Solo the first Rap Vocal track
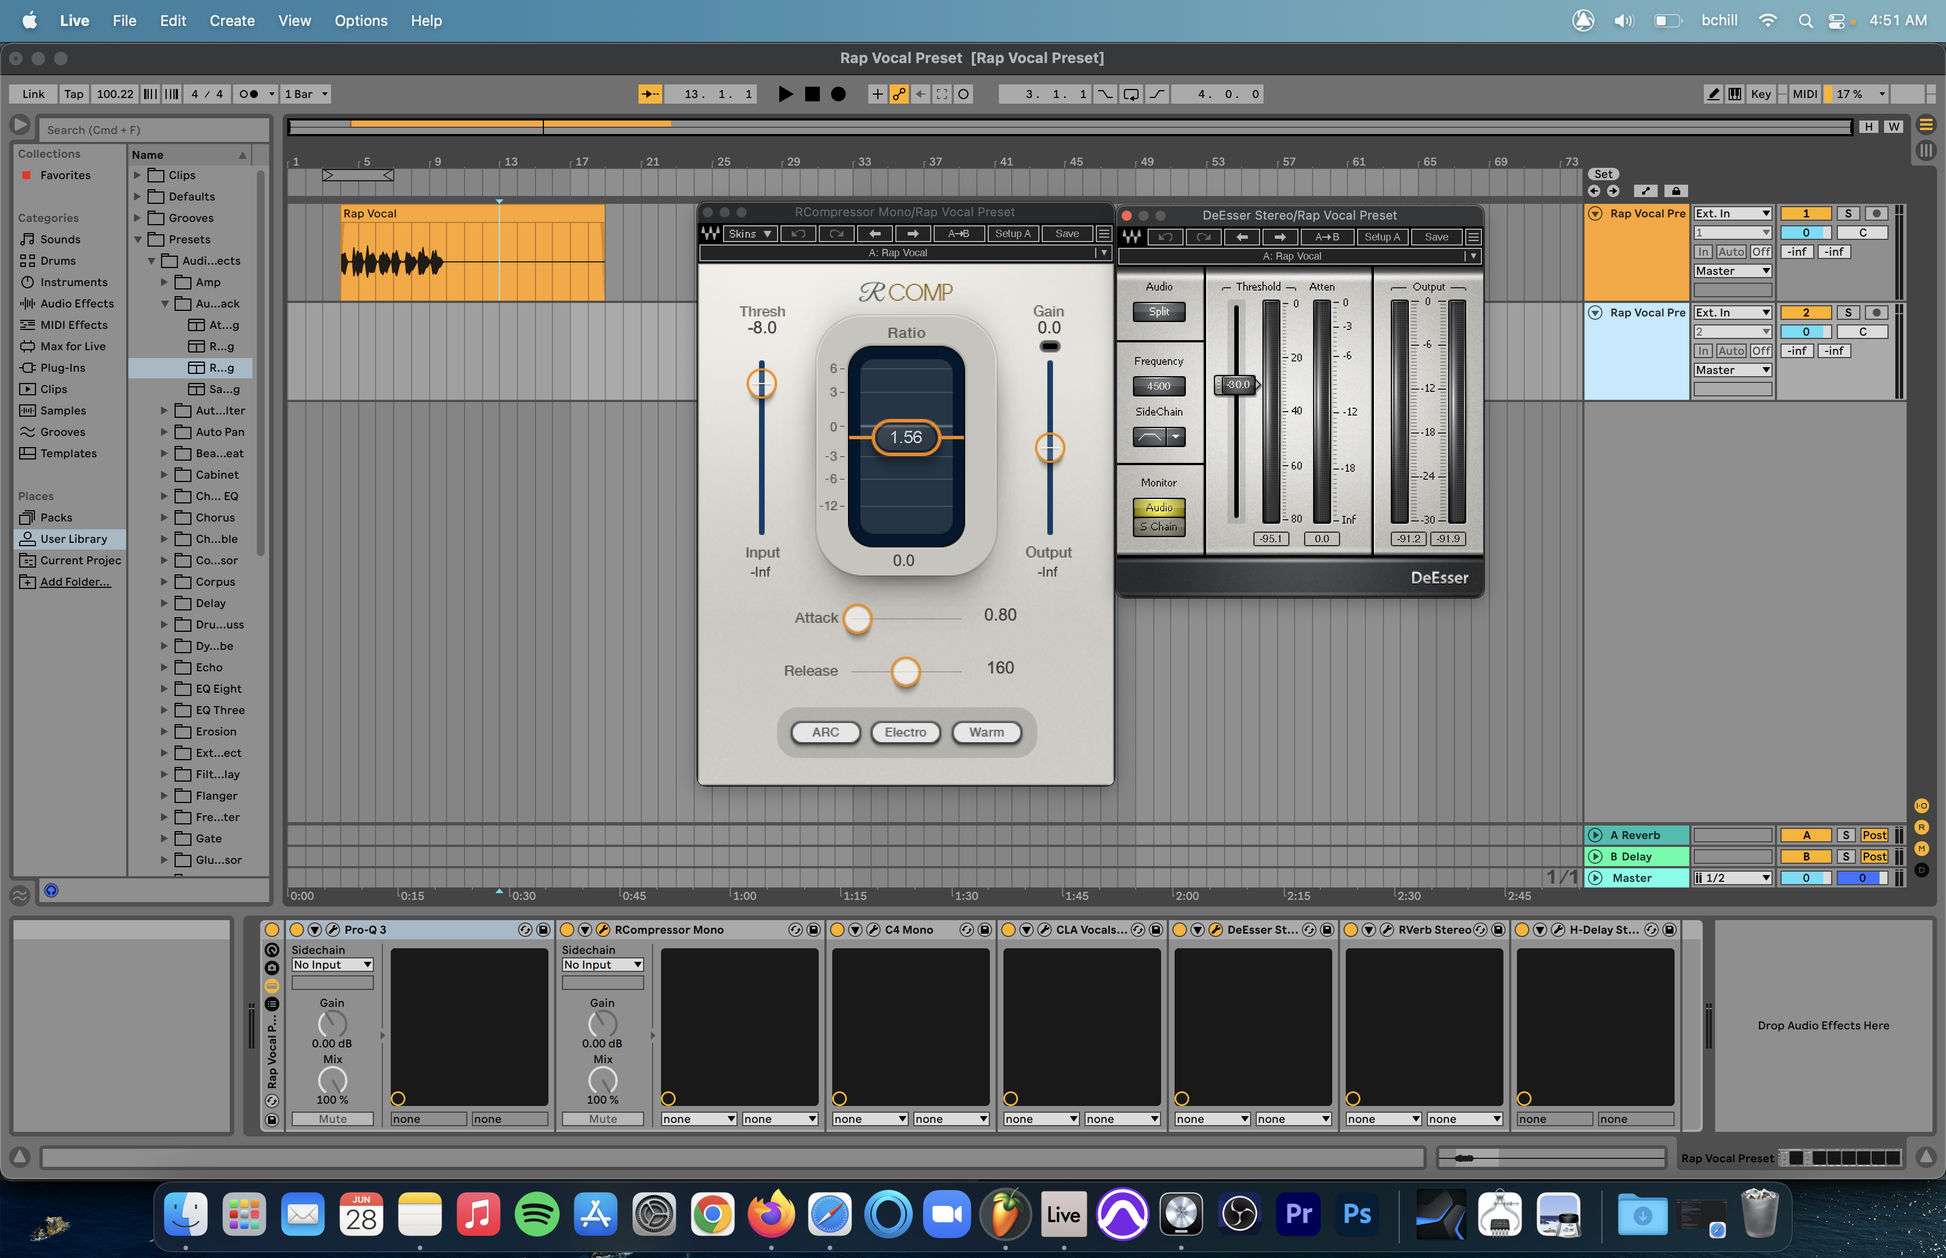Viewport: 1946px width, 1258px height. tap(1847, 213)
